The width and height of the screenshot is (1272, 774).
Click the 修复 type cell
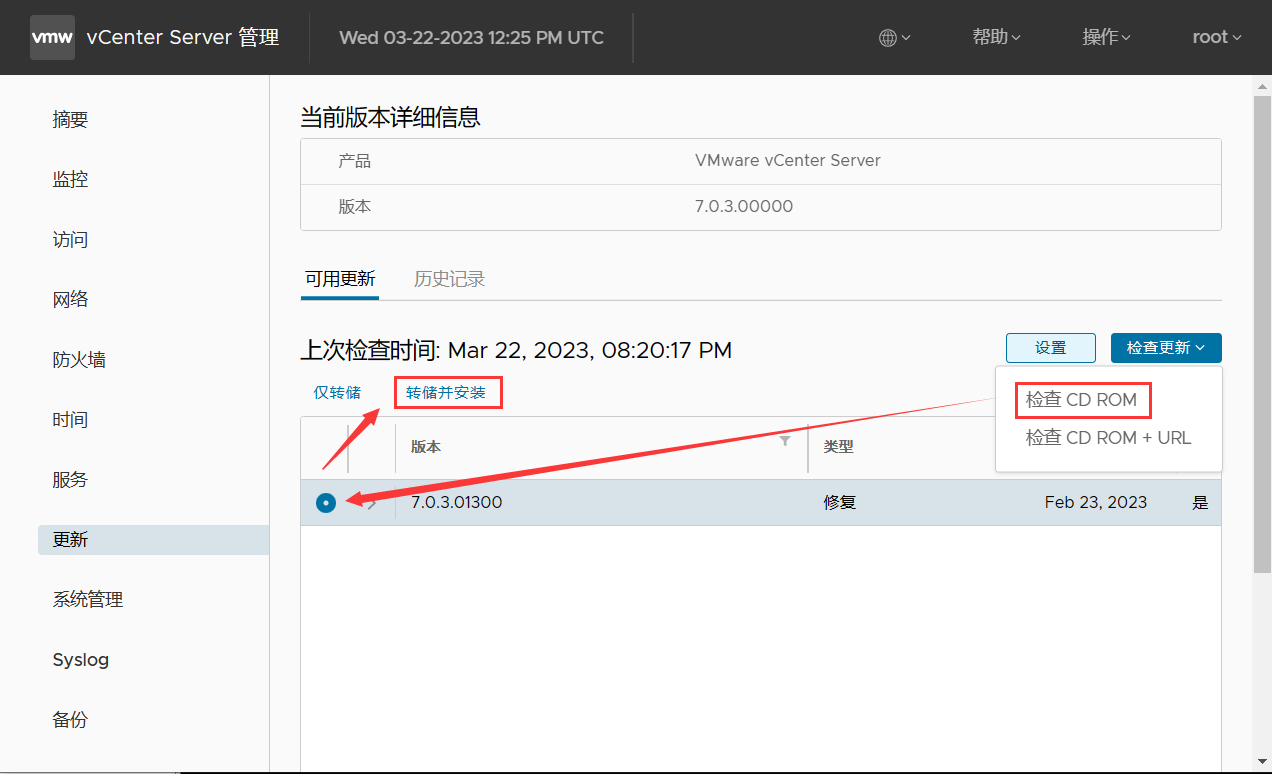(840, 502)
